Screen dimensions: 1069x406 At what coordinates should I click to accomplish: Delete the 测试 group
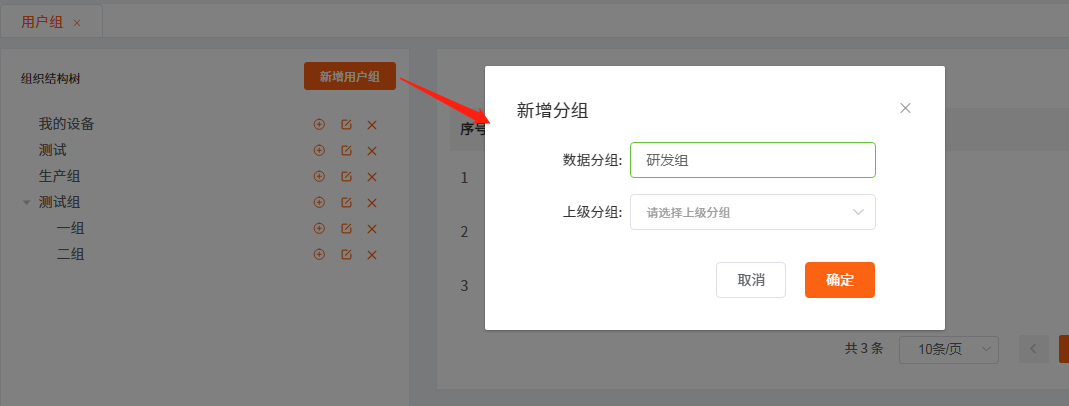tap(372, 151)
